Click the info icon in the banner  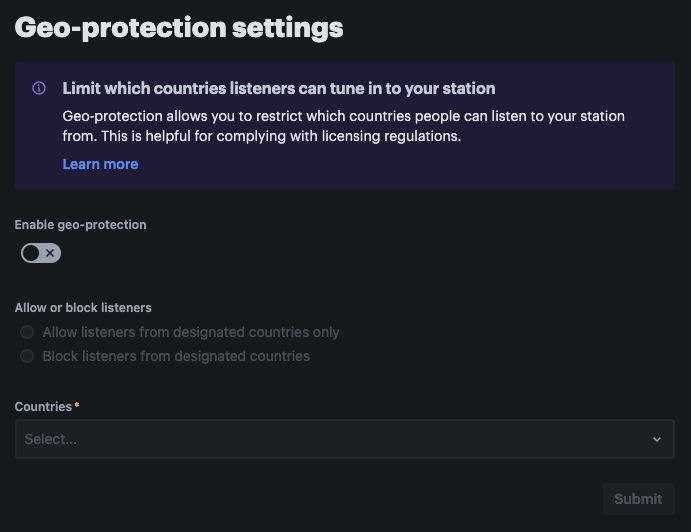39,88
